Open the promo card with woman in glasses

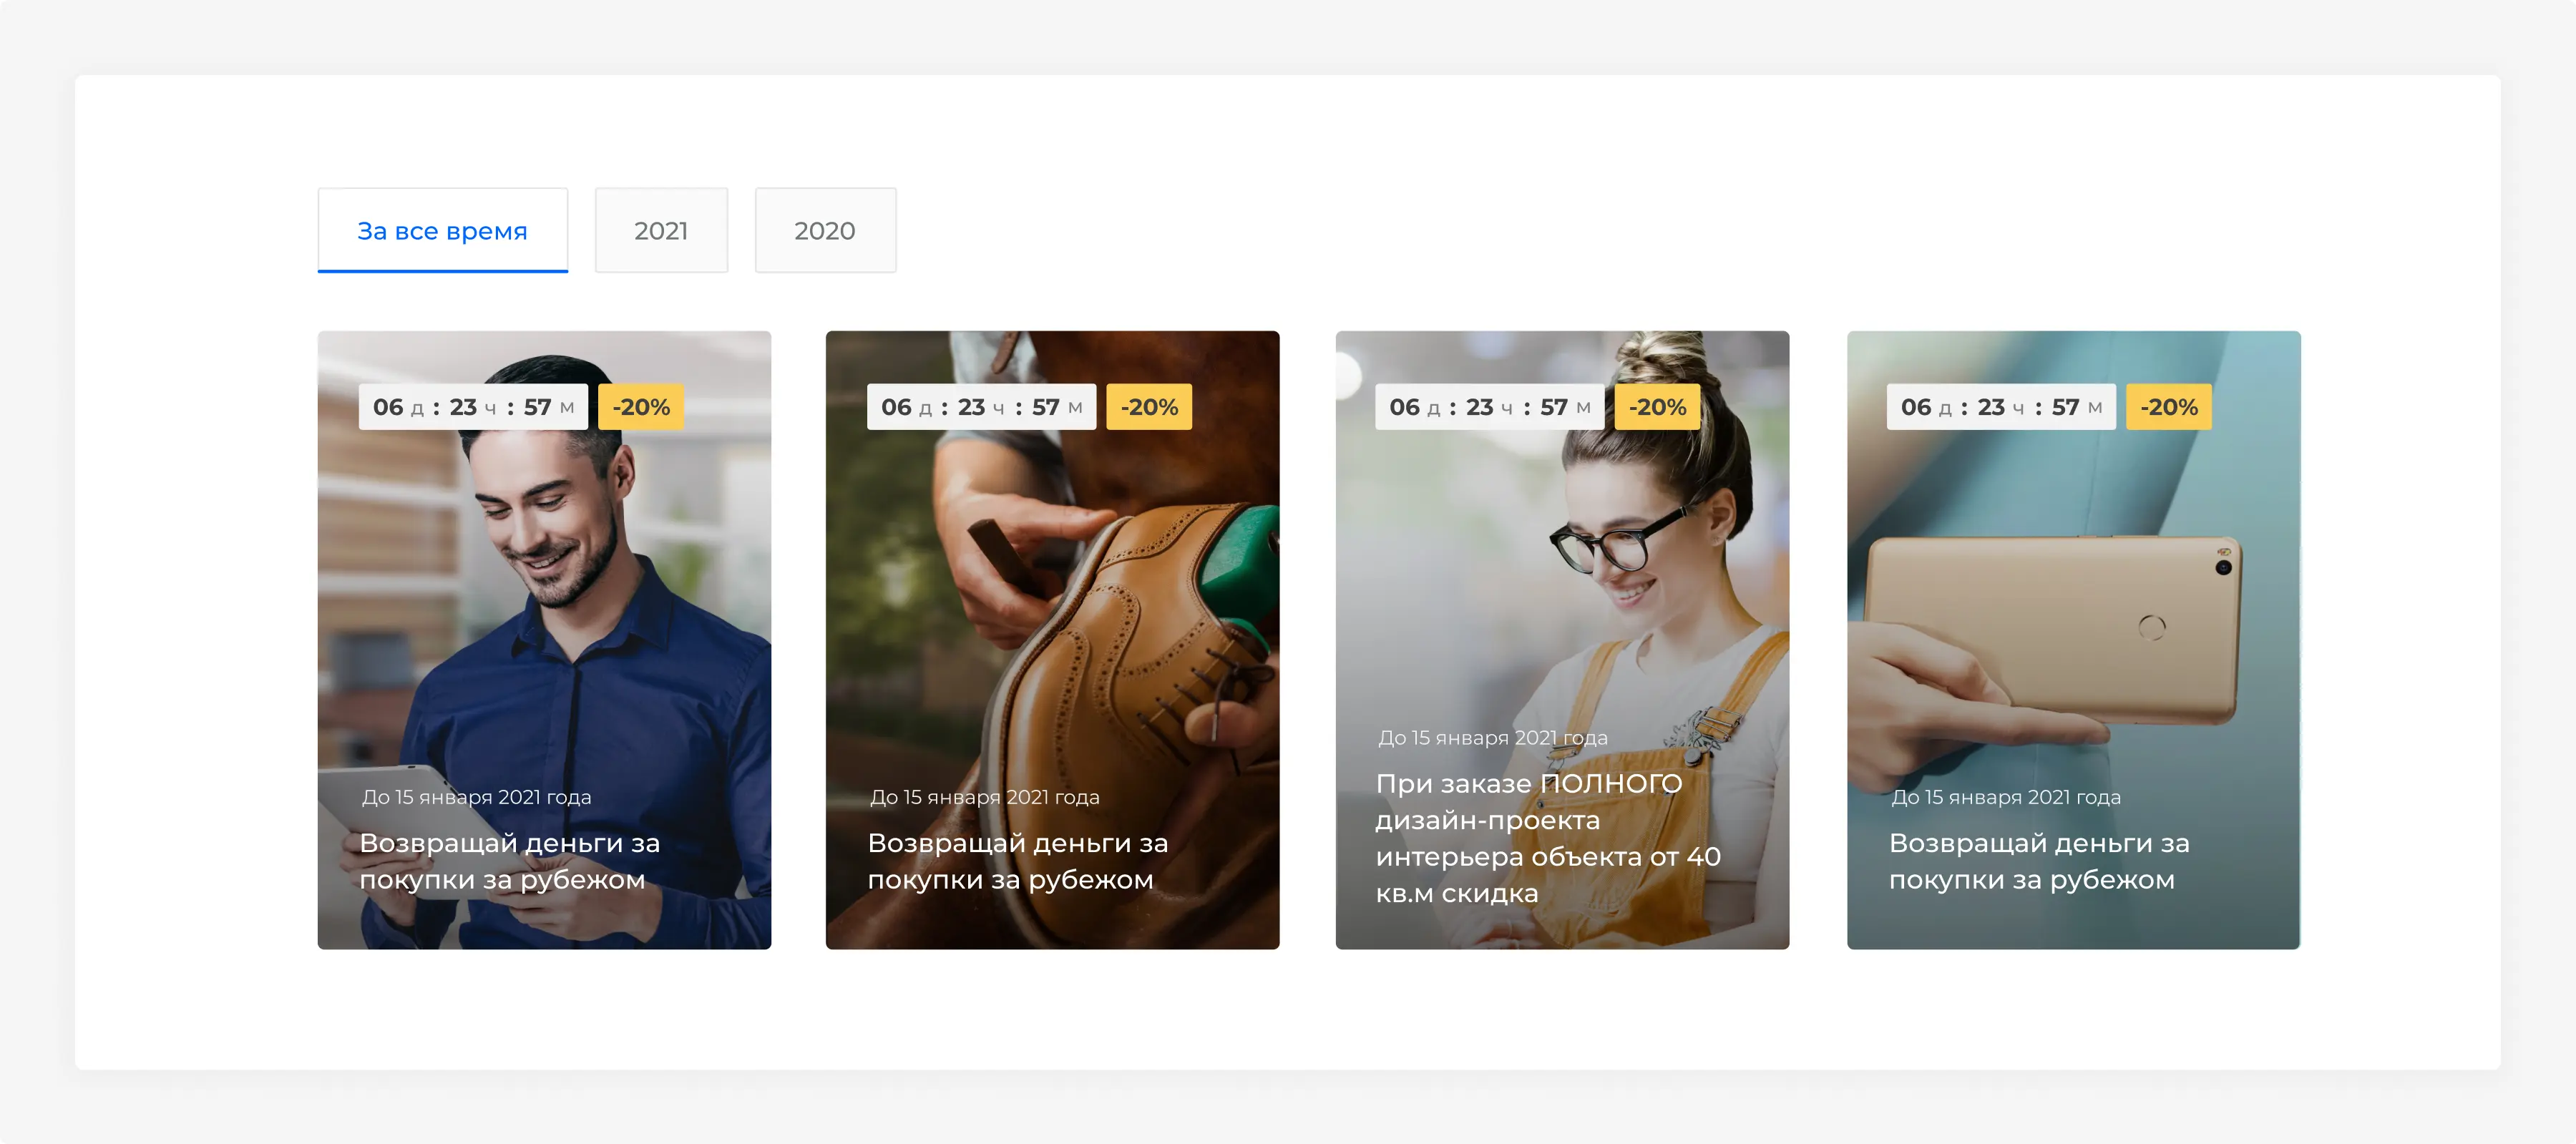pyautogui.click(x=1562, y=640)
